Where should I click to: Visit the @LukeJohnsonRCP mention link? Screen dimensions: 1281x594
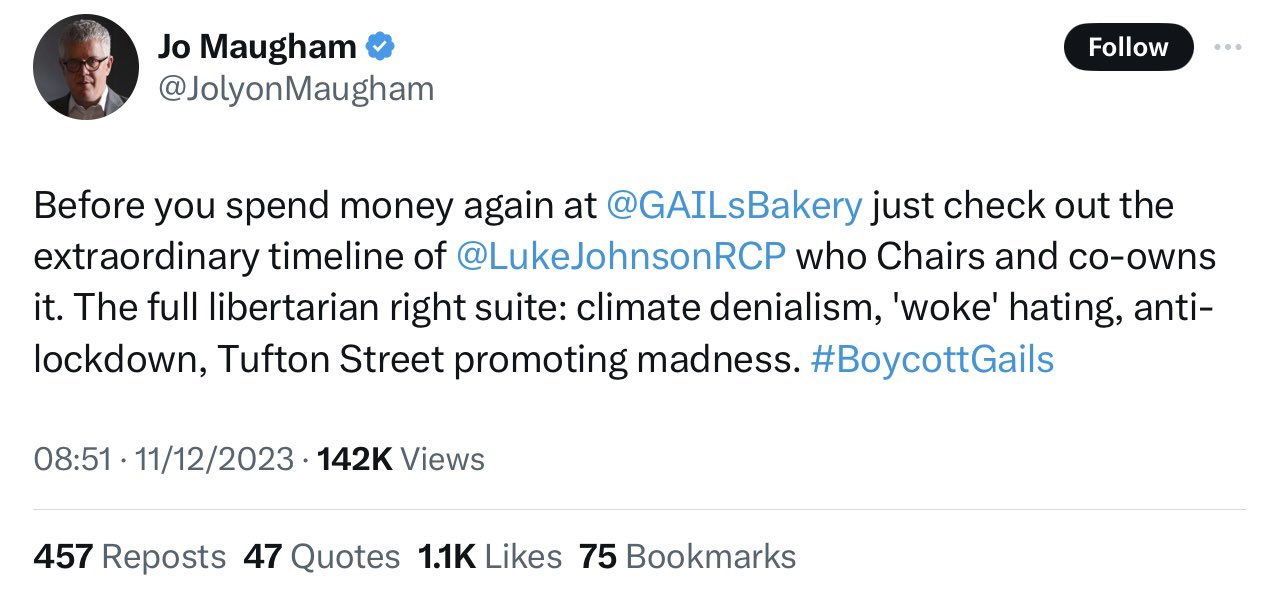[x=620, y=256]
